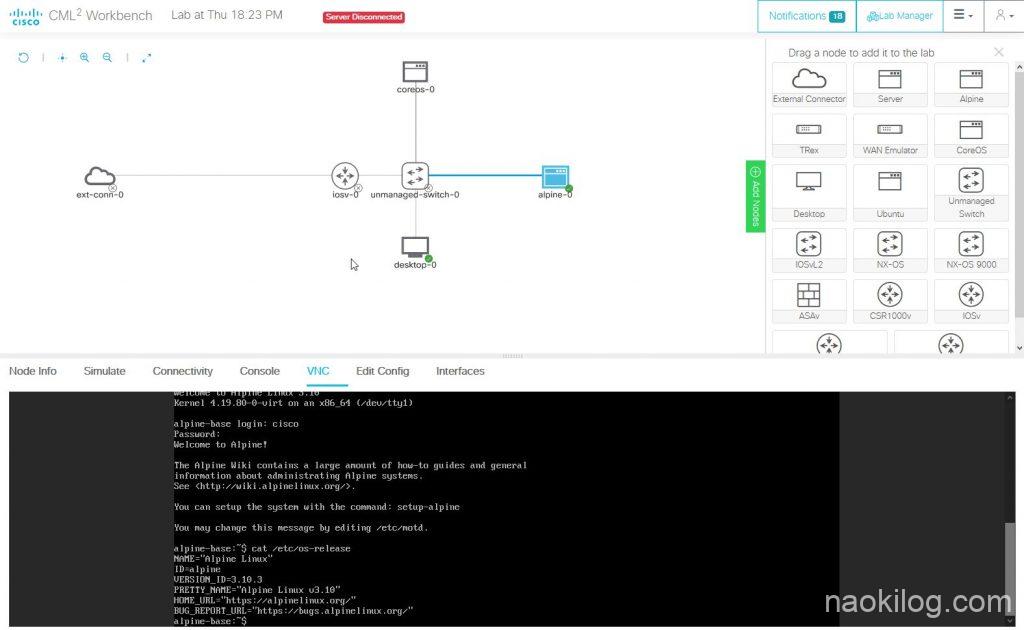This screenshot has height=630, width=1024.
Task: Switch to the Simulate tab
Action: (104, 371)
